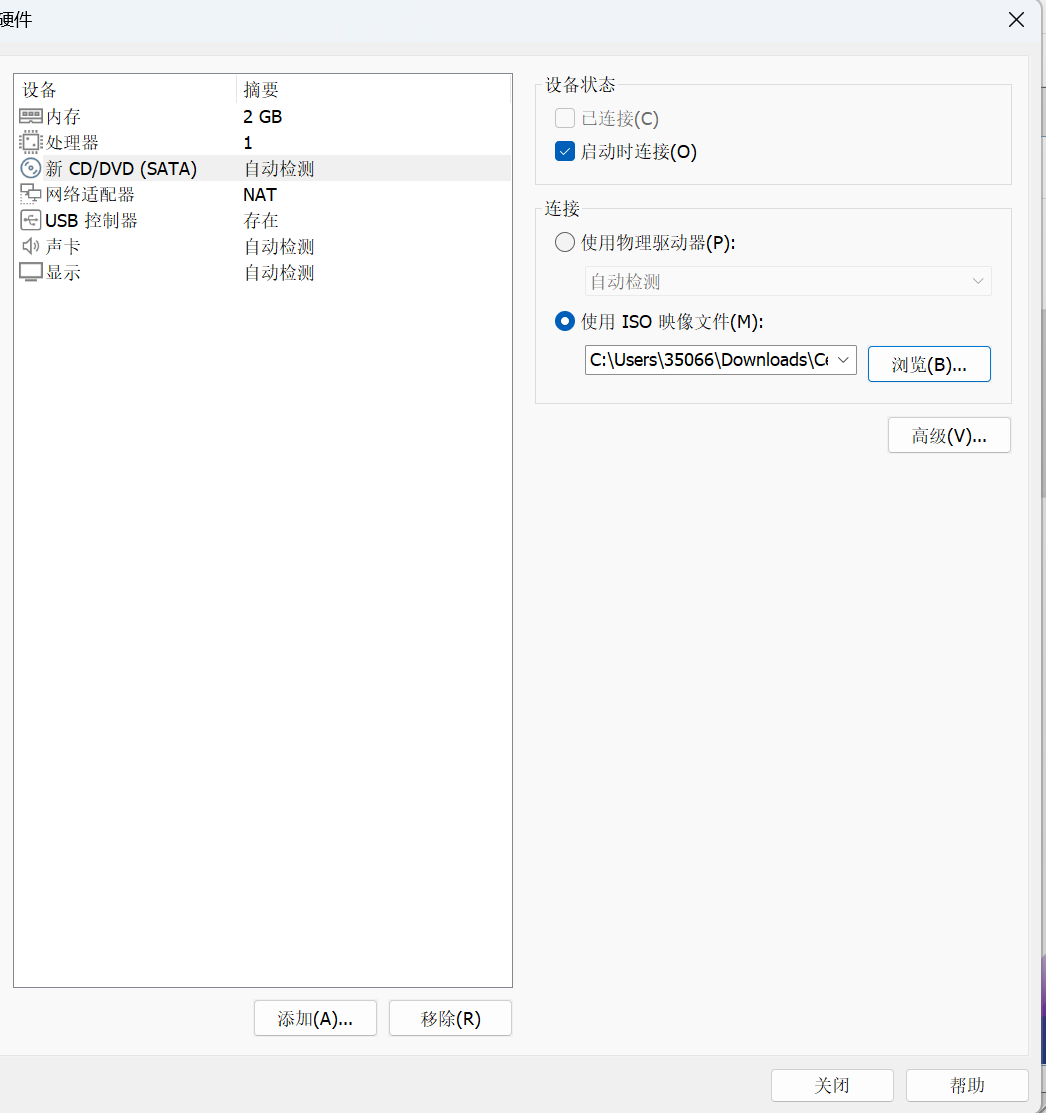This screenshot has width=1046, height=1113.
Task: Select the memory (内存) device icon
Action: coord(31,116)
